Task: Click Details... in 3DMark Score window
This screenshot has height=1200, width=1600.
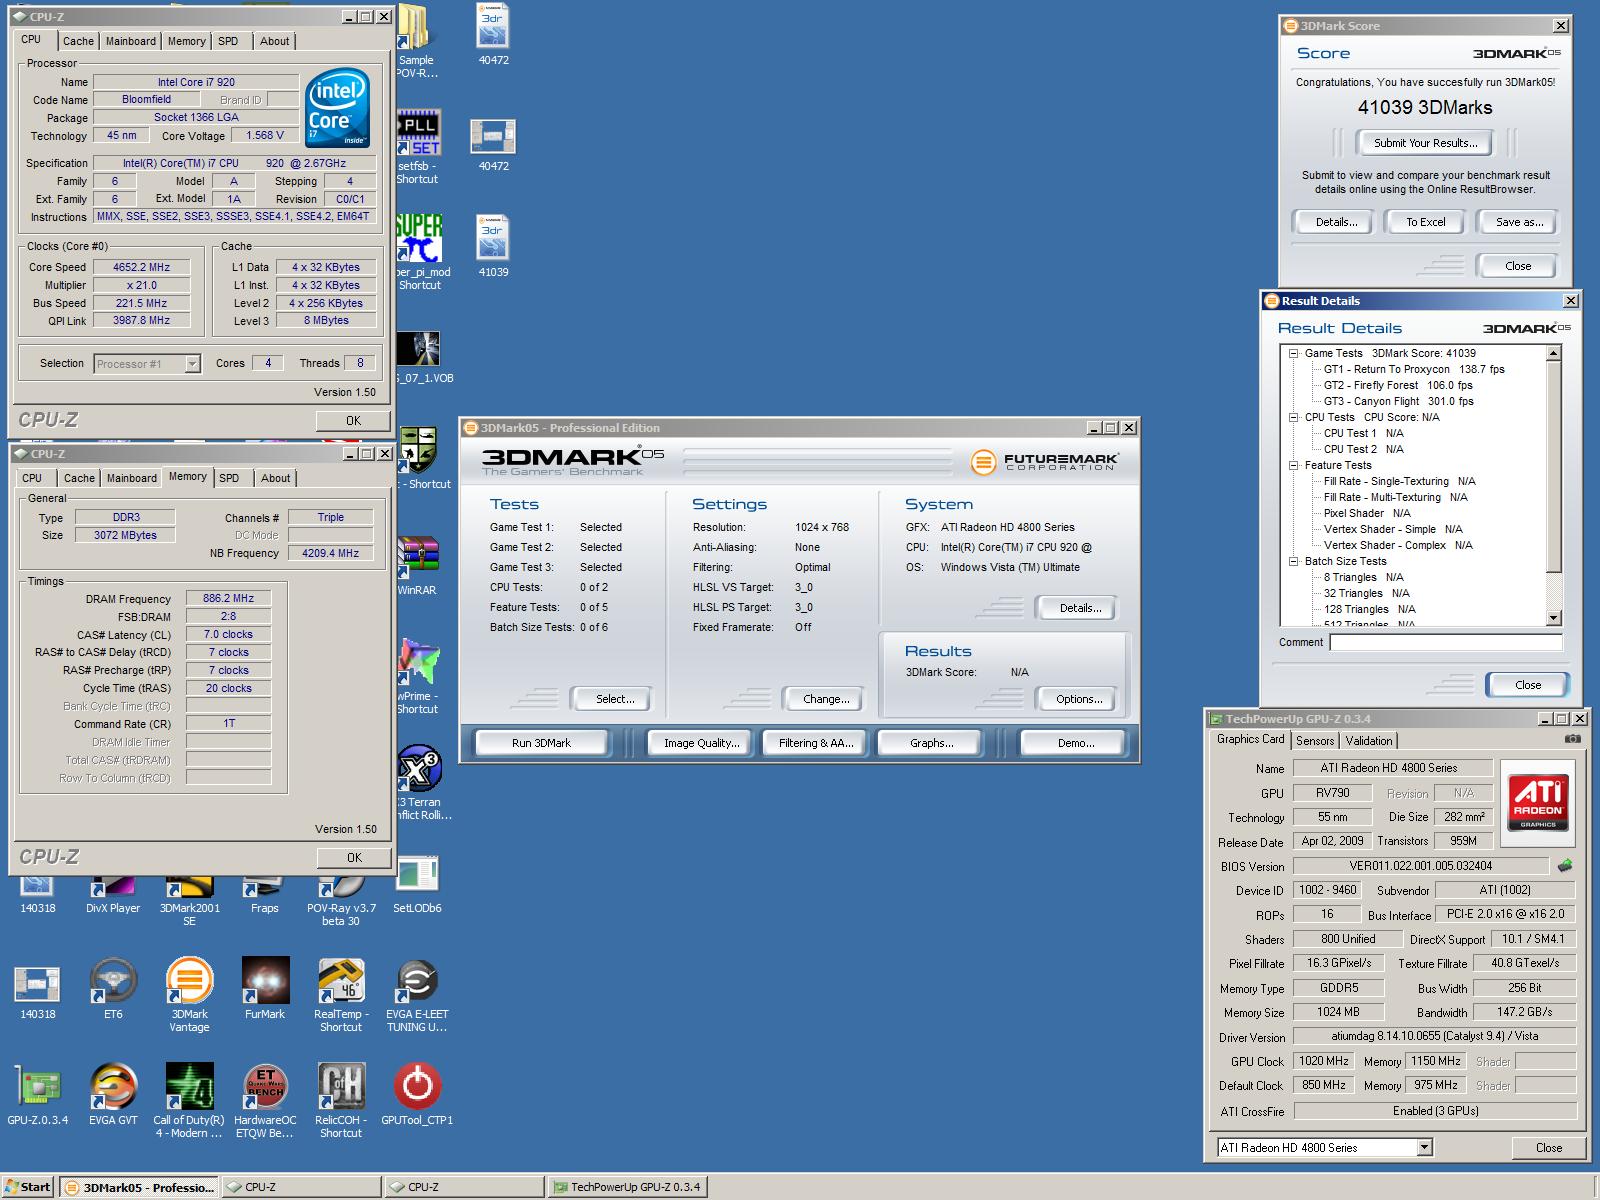Action: click(x=1336, y=222)
